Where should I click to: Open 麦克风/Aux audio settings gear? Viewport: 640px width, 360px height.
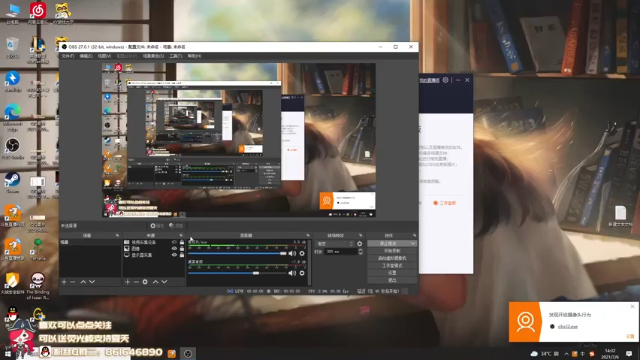click(302, 253)
